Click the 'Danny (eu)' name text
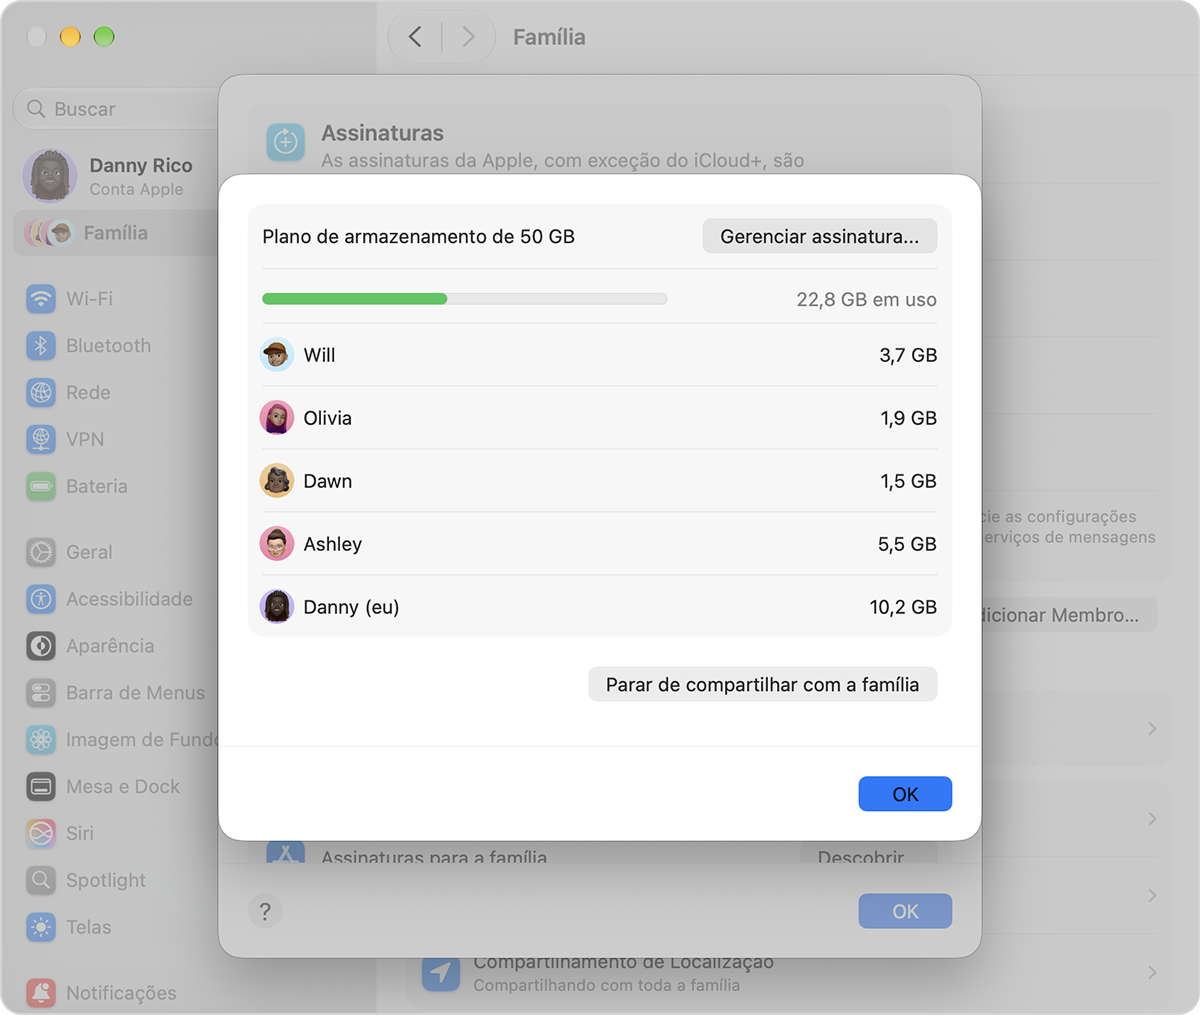Viewport: 1200px width, 1016px height. click(351, 607)
